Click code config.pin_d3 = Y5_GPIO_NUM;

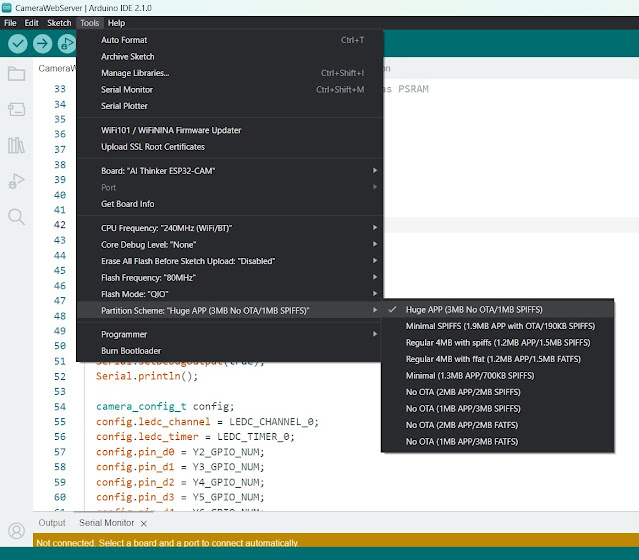180,497
